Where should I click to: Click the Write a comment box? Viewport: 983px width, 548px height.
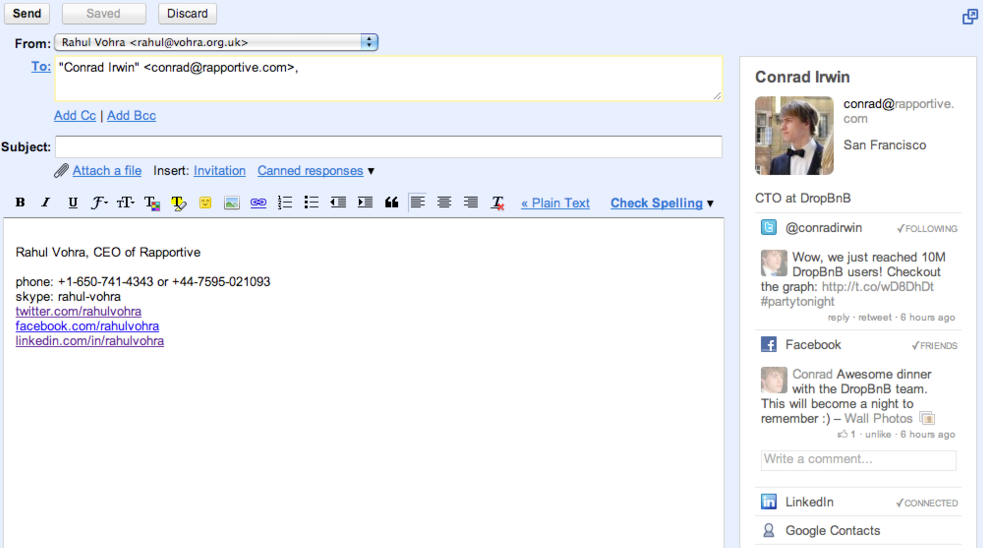(859, 460)
